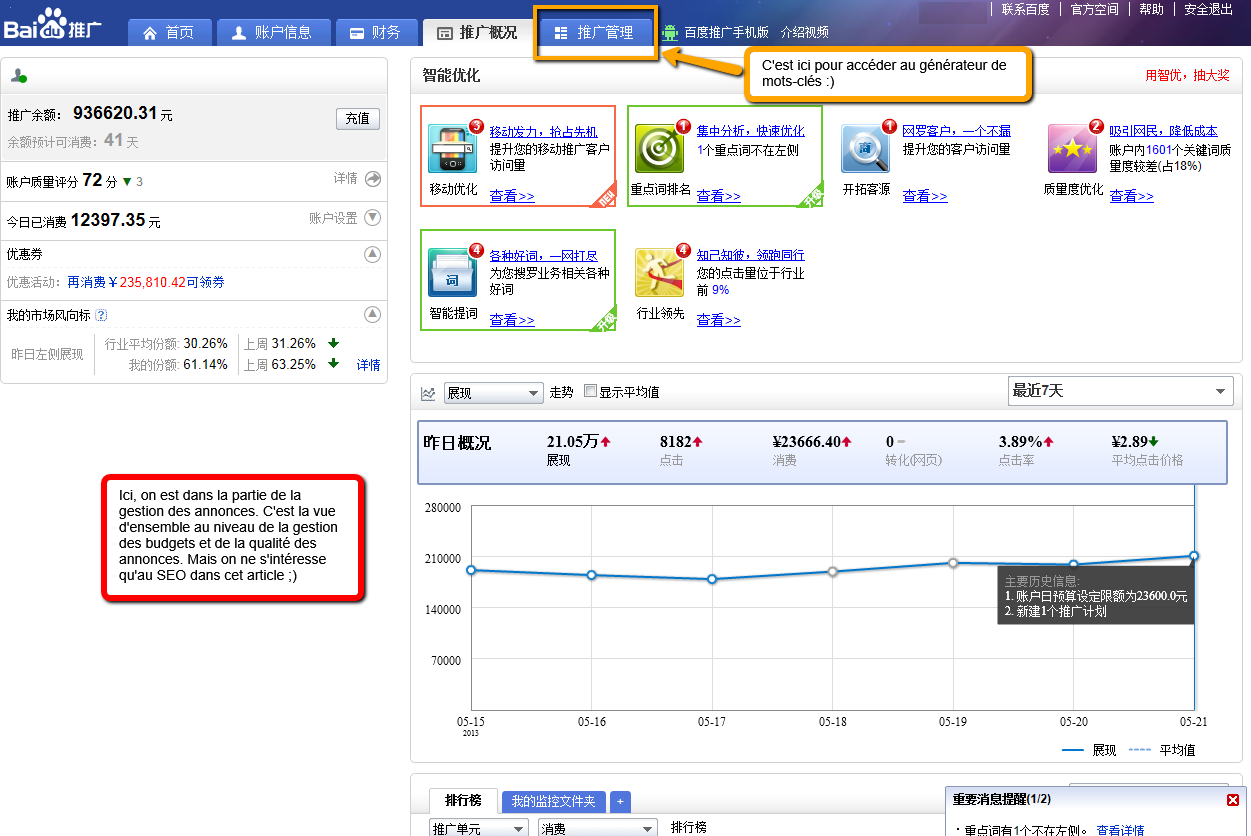
Task: Enable the 显示平均值 checkbox
Action: tap(590, 392)
